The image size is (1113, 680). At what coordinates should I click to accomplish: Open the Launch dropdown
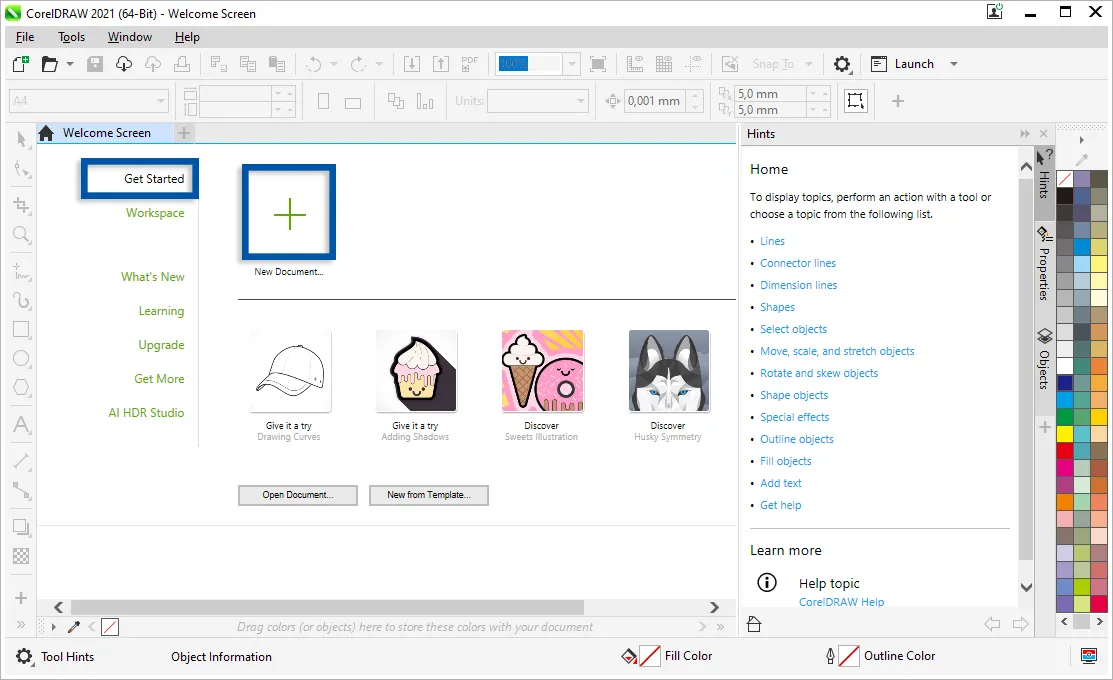click(x=952, y=63)
